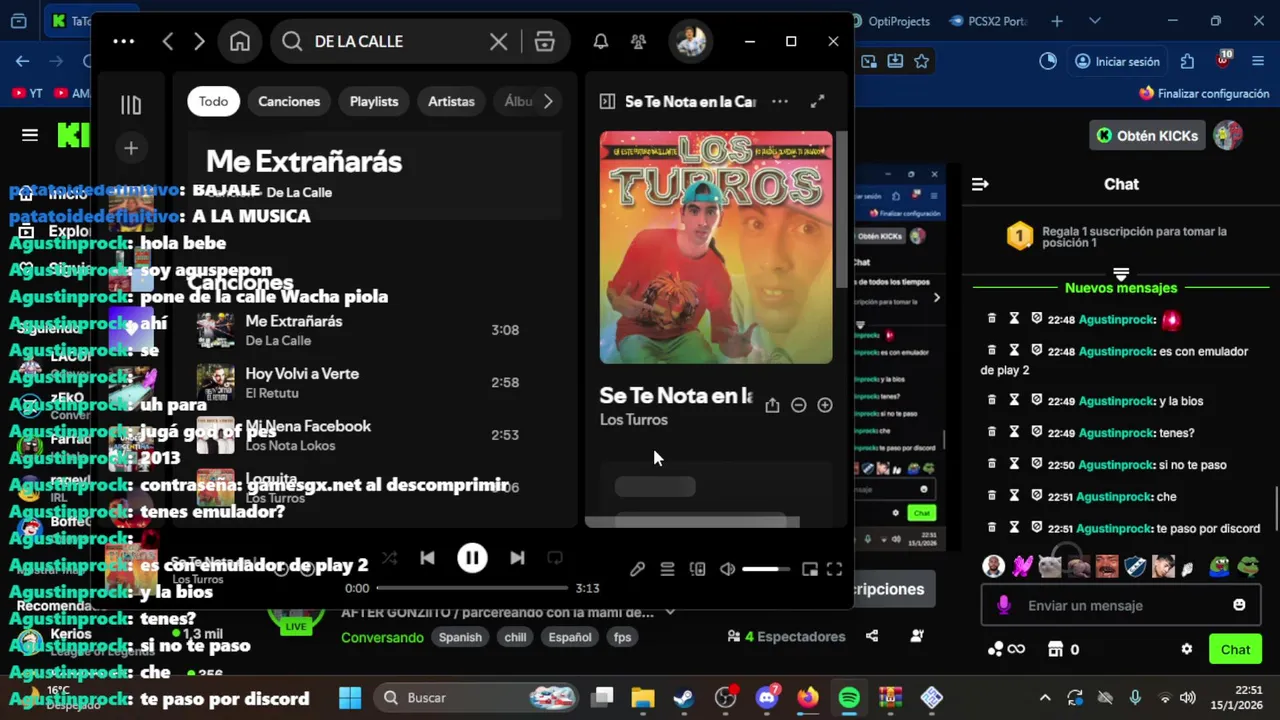1280x720 pixels.
Task: Open Spotify from the taskbar
Action: (x=849, y=697)
